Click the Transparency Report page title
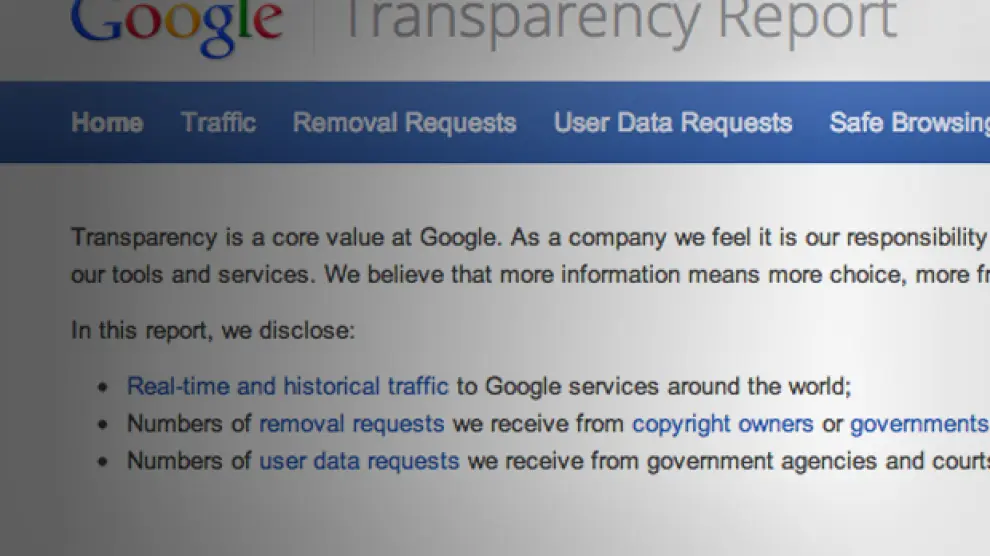The height and width of the screenshot is (556, 990). [620, 22]
